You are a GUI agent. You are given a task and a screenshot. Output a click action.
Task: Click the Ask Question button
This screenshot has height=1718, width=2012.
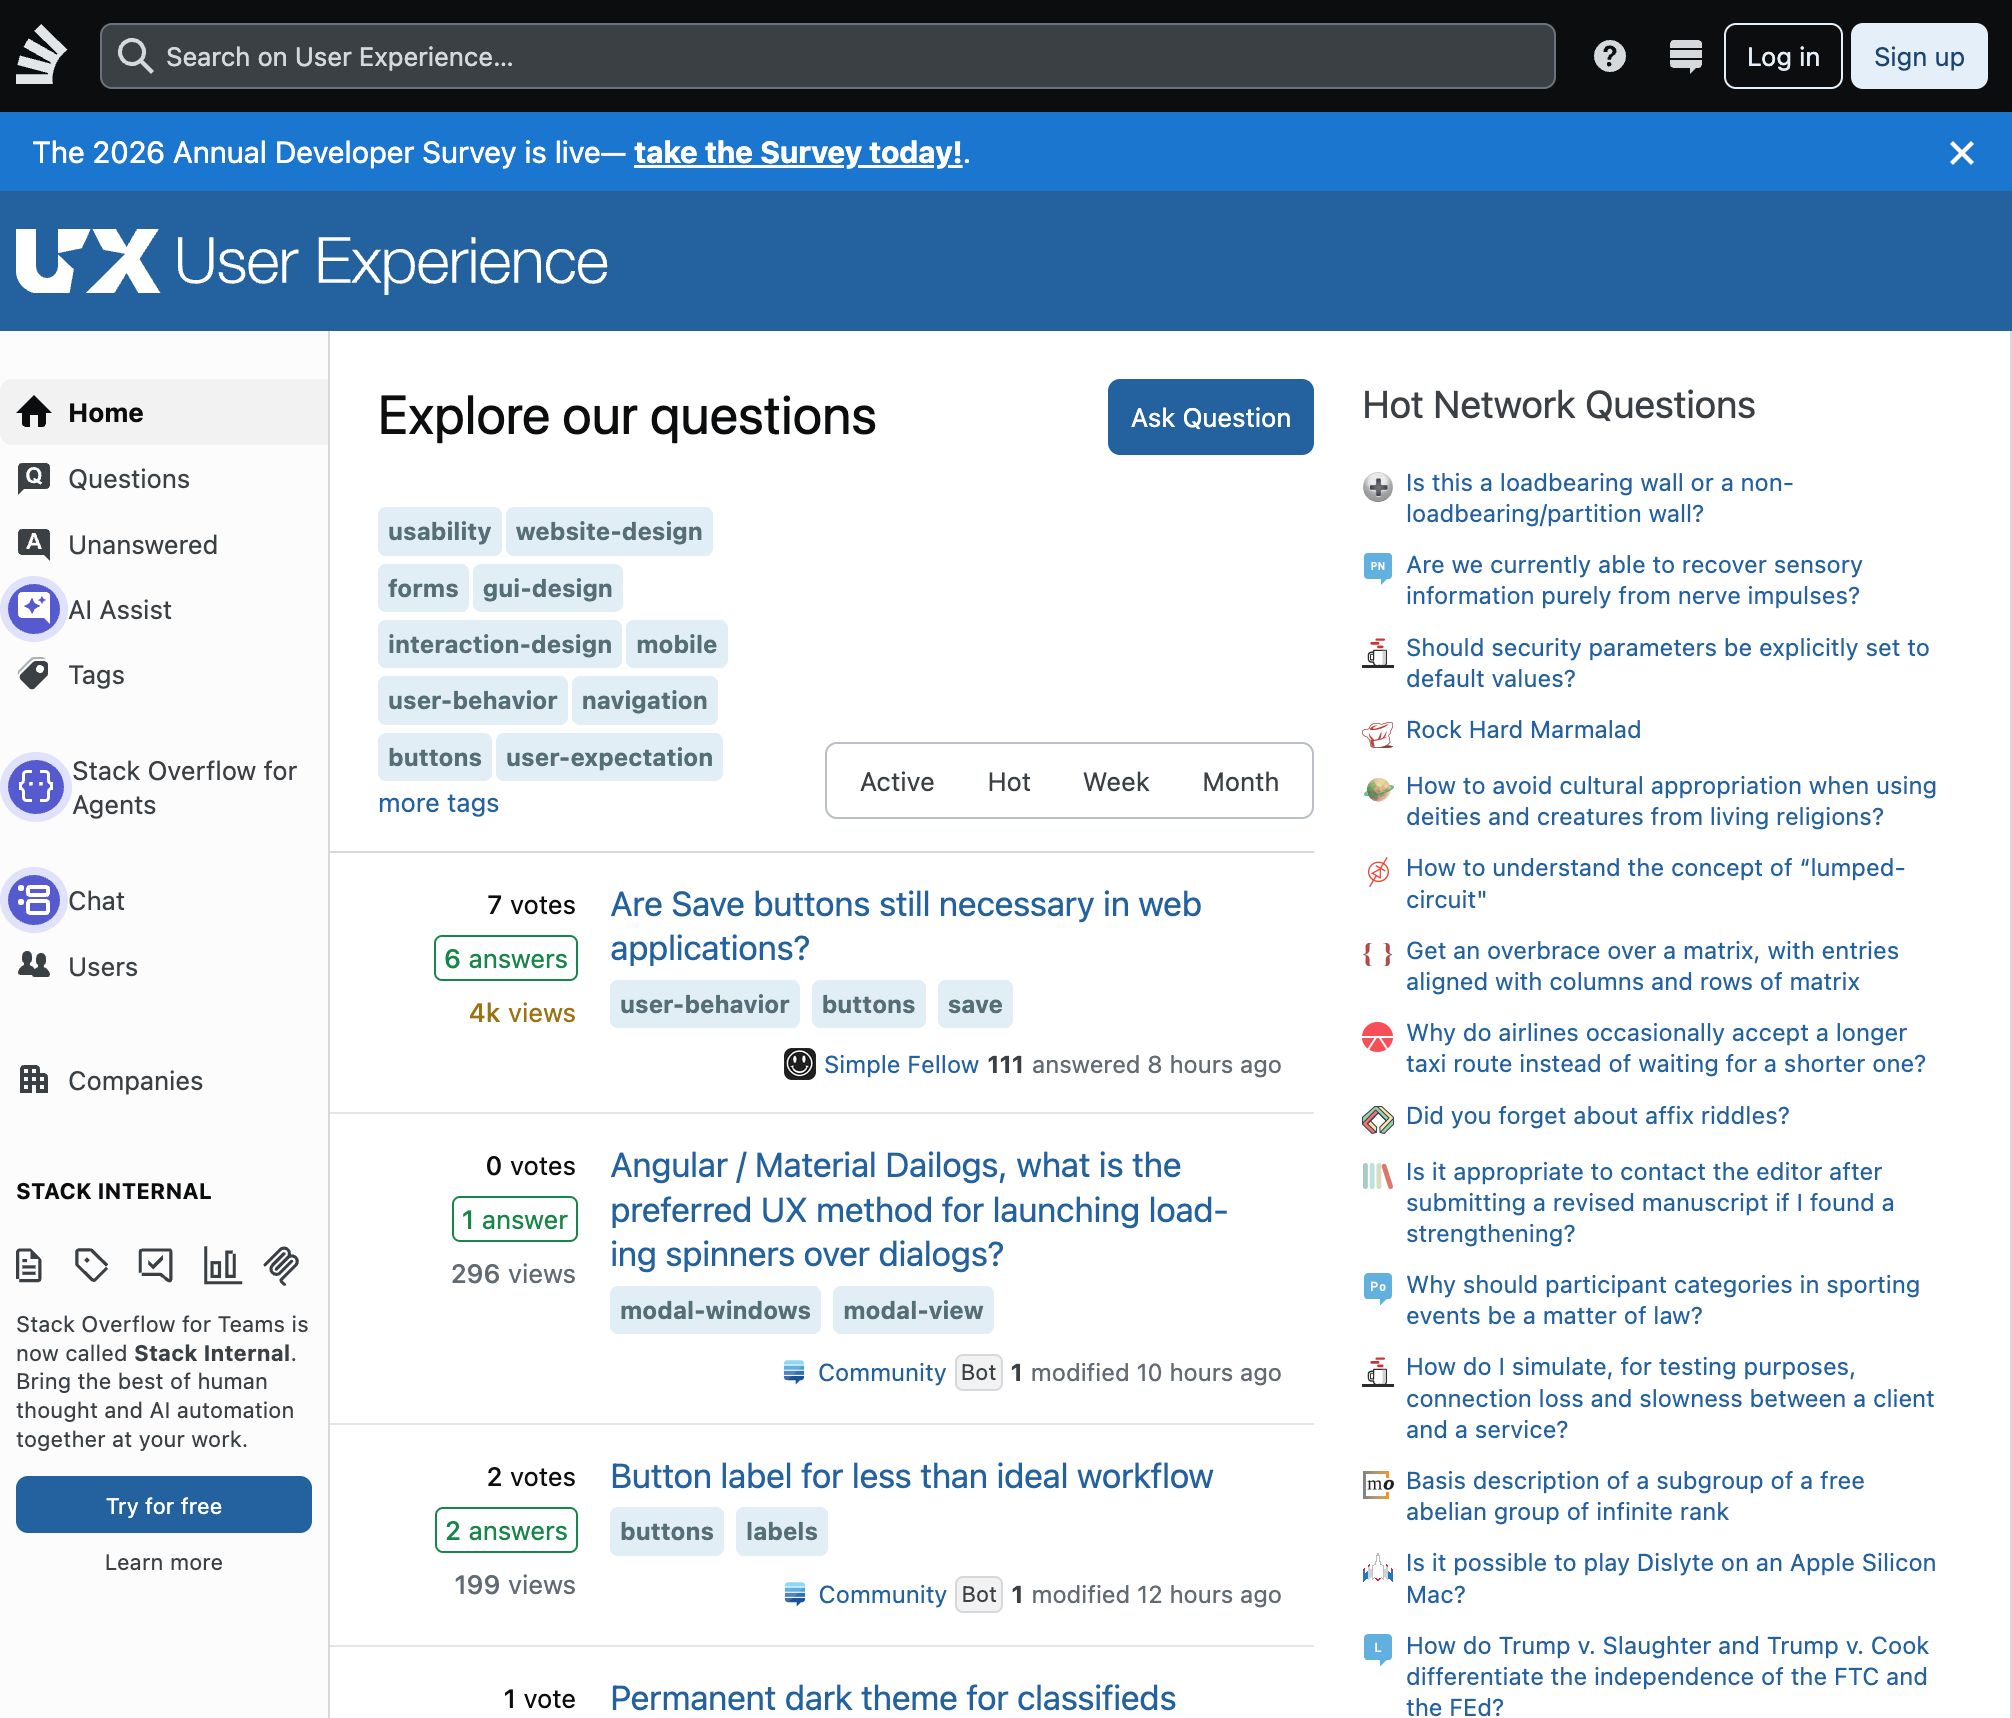(1210, 417)
